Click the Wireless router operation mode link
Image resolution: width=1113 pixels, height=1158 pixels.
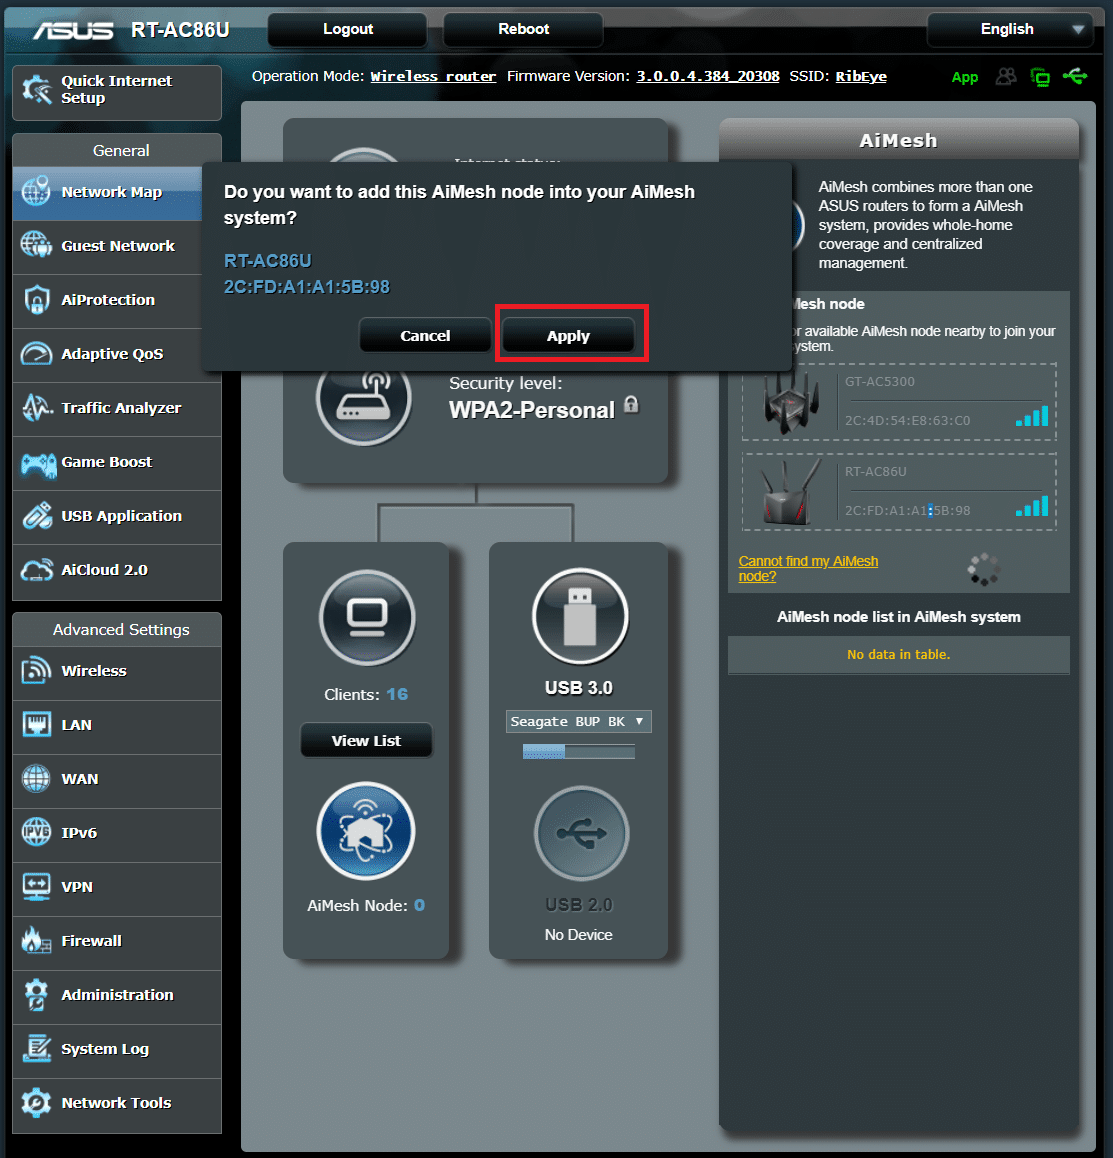click(x=433, y=76)
